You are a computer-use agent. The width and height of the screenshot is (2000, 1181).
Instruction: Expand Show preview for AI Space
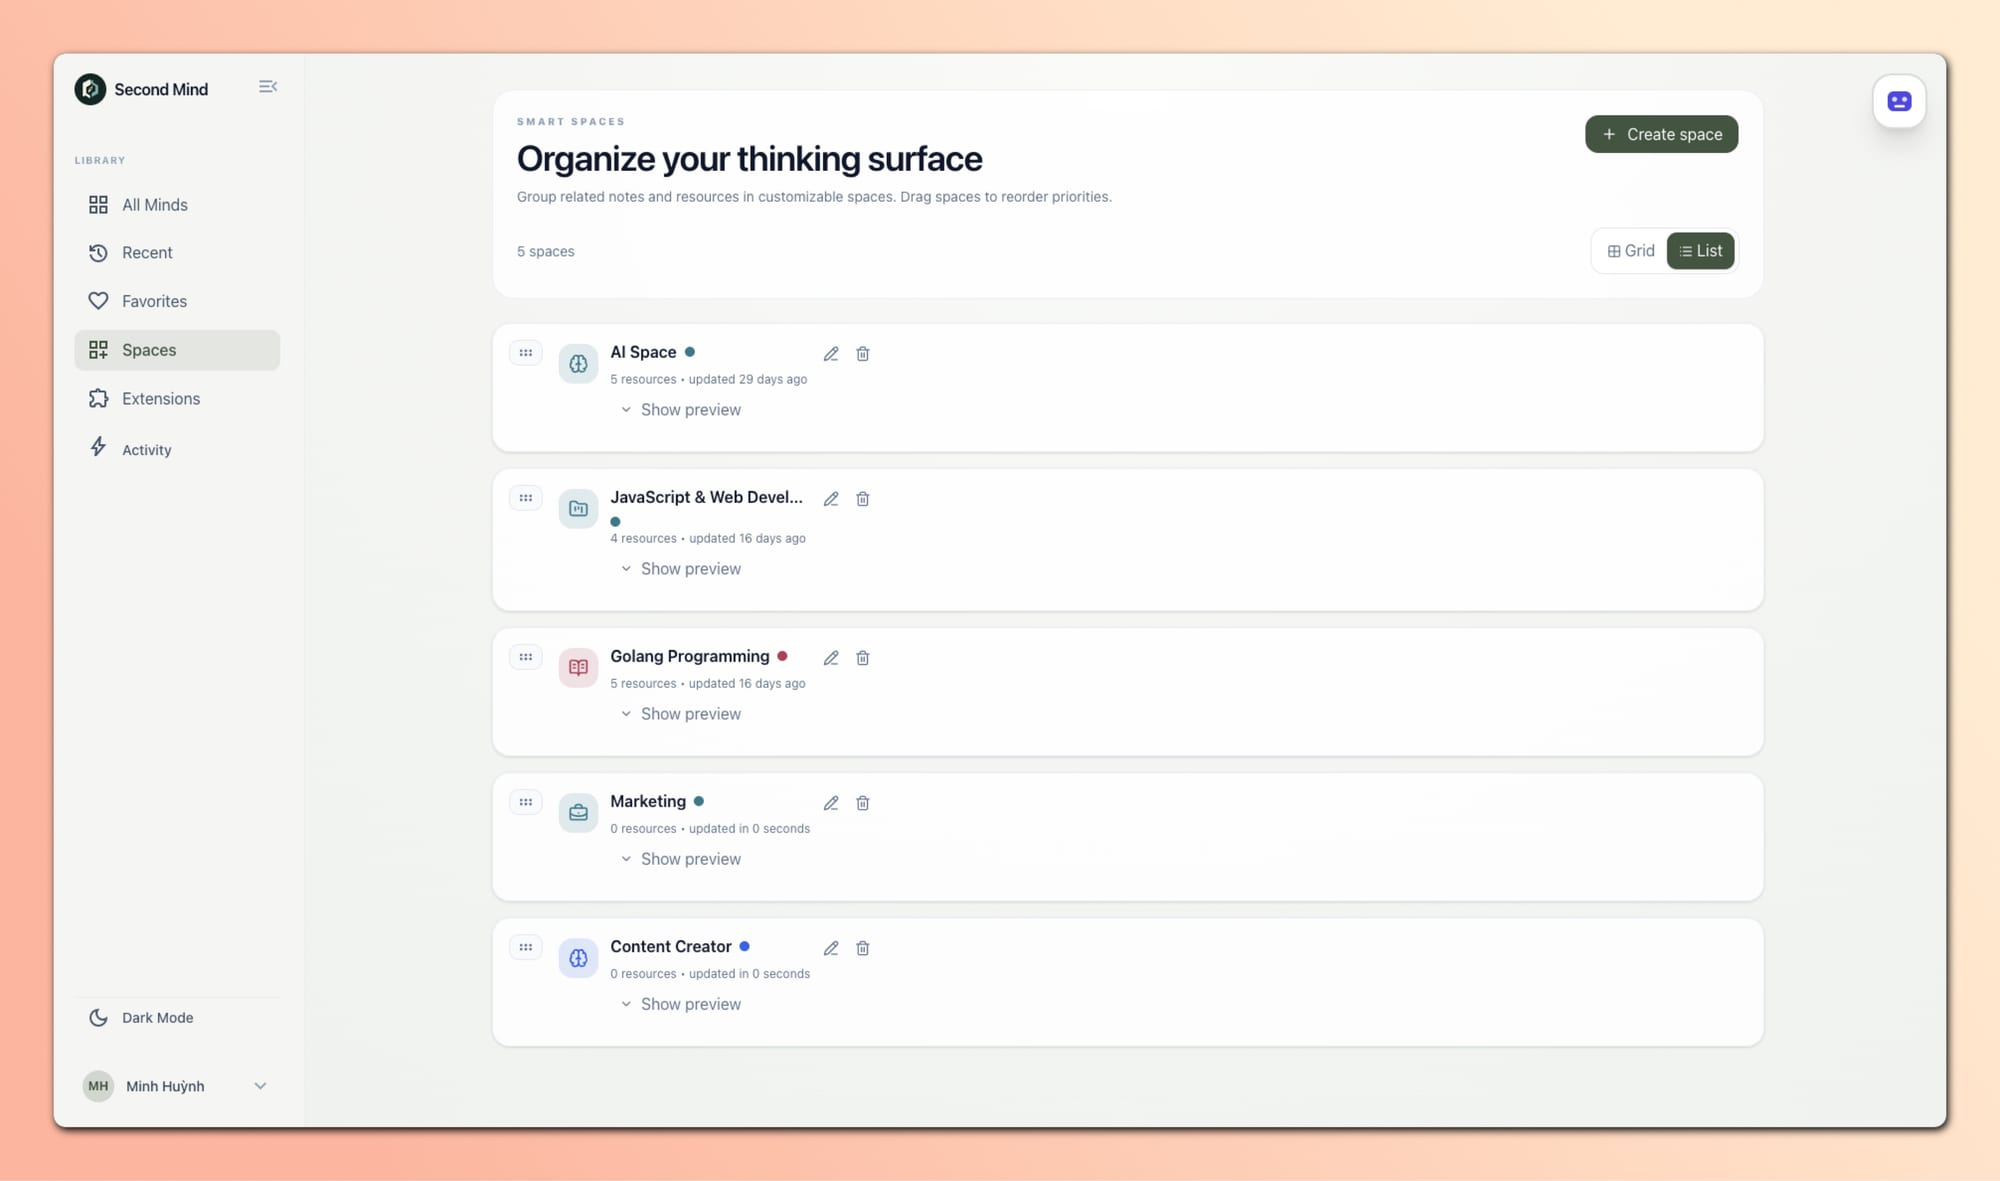tap(681, 410)
